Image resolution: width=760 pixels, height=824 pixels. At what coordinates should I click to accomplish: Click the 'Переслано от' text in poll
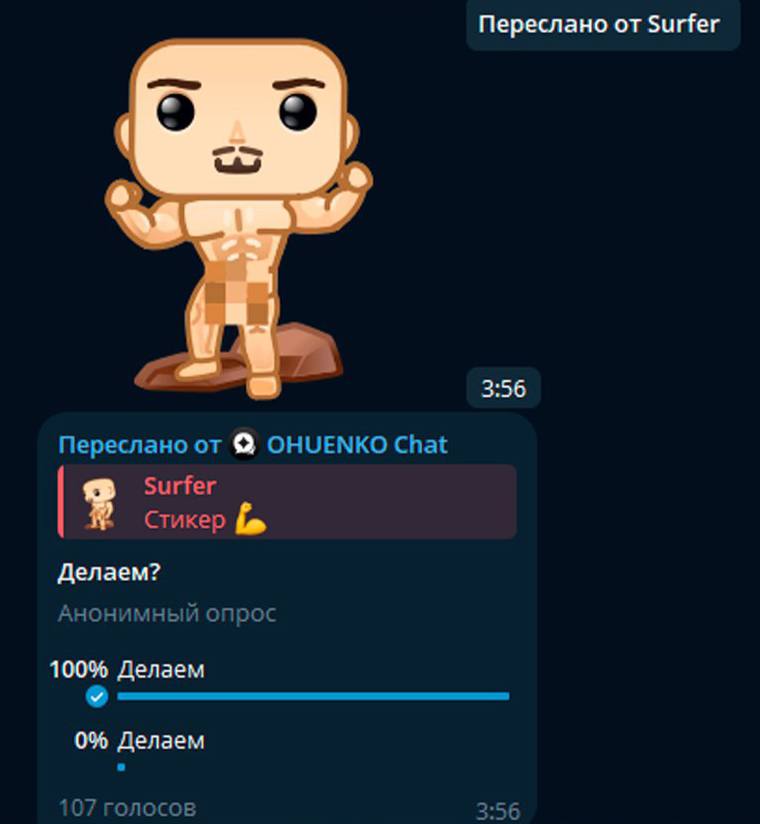(140, 445)
